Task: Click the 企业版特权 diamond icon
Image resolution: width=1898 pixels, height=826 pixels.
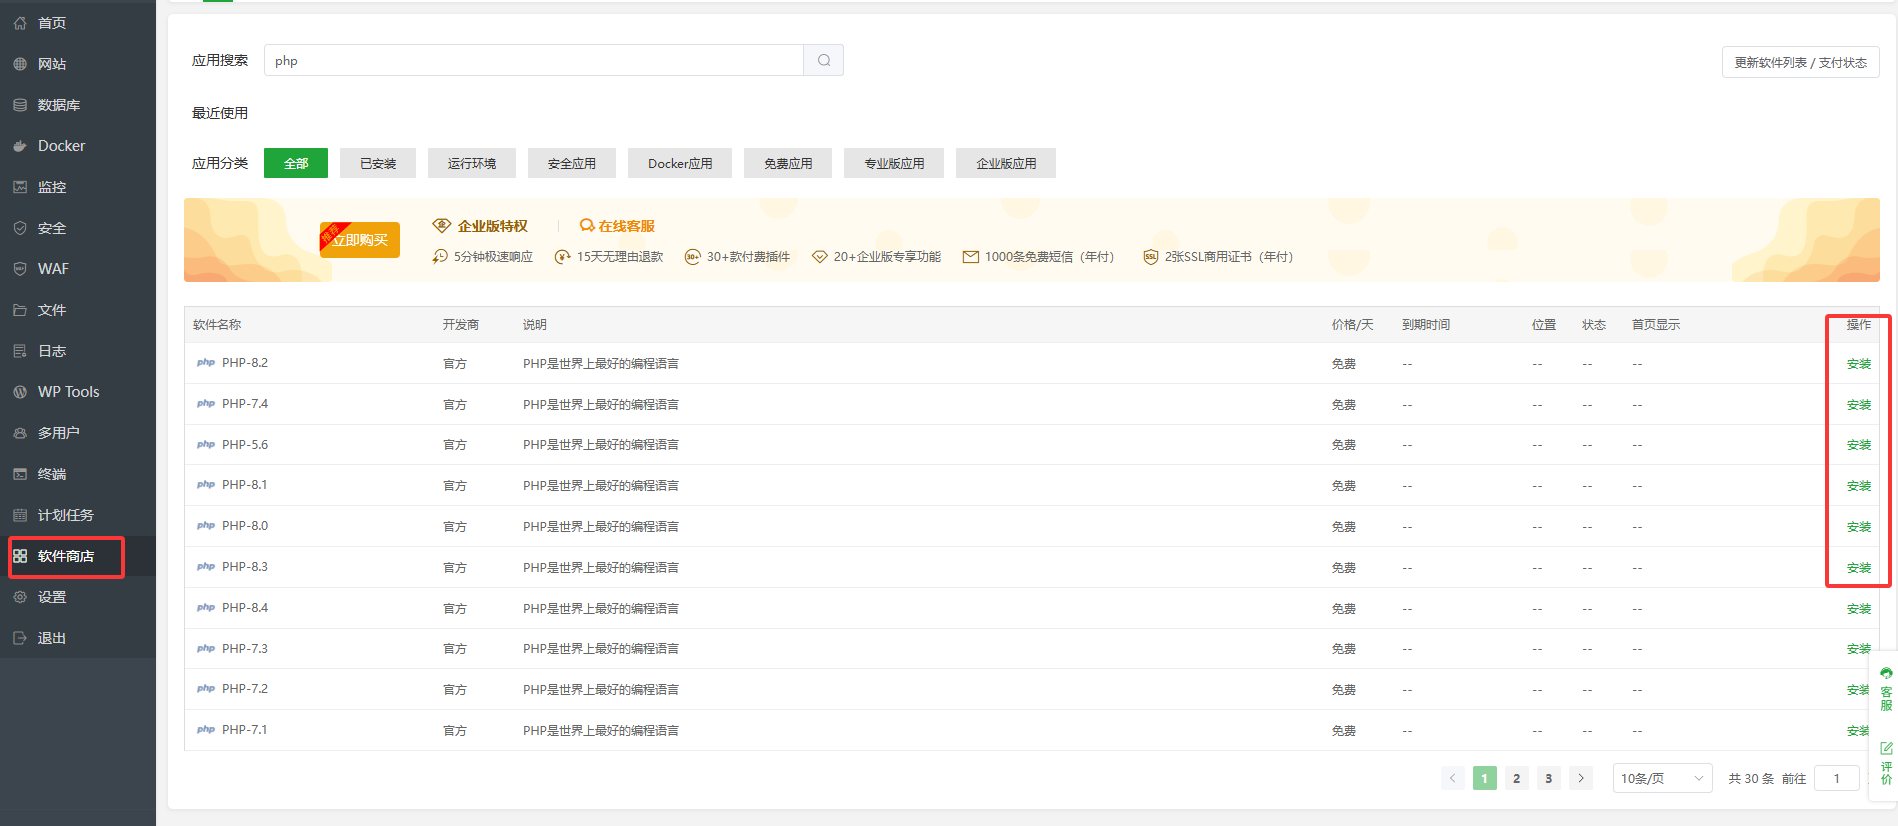Action: click(441, 226)
